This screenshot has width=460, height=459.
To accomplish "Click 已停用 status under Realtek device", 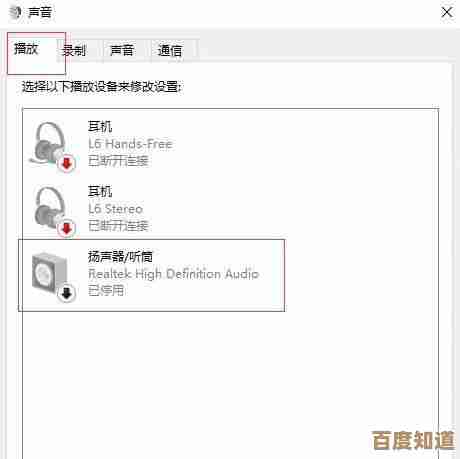I will [106, 291].
